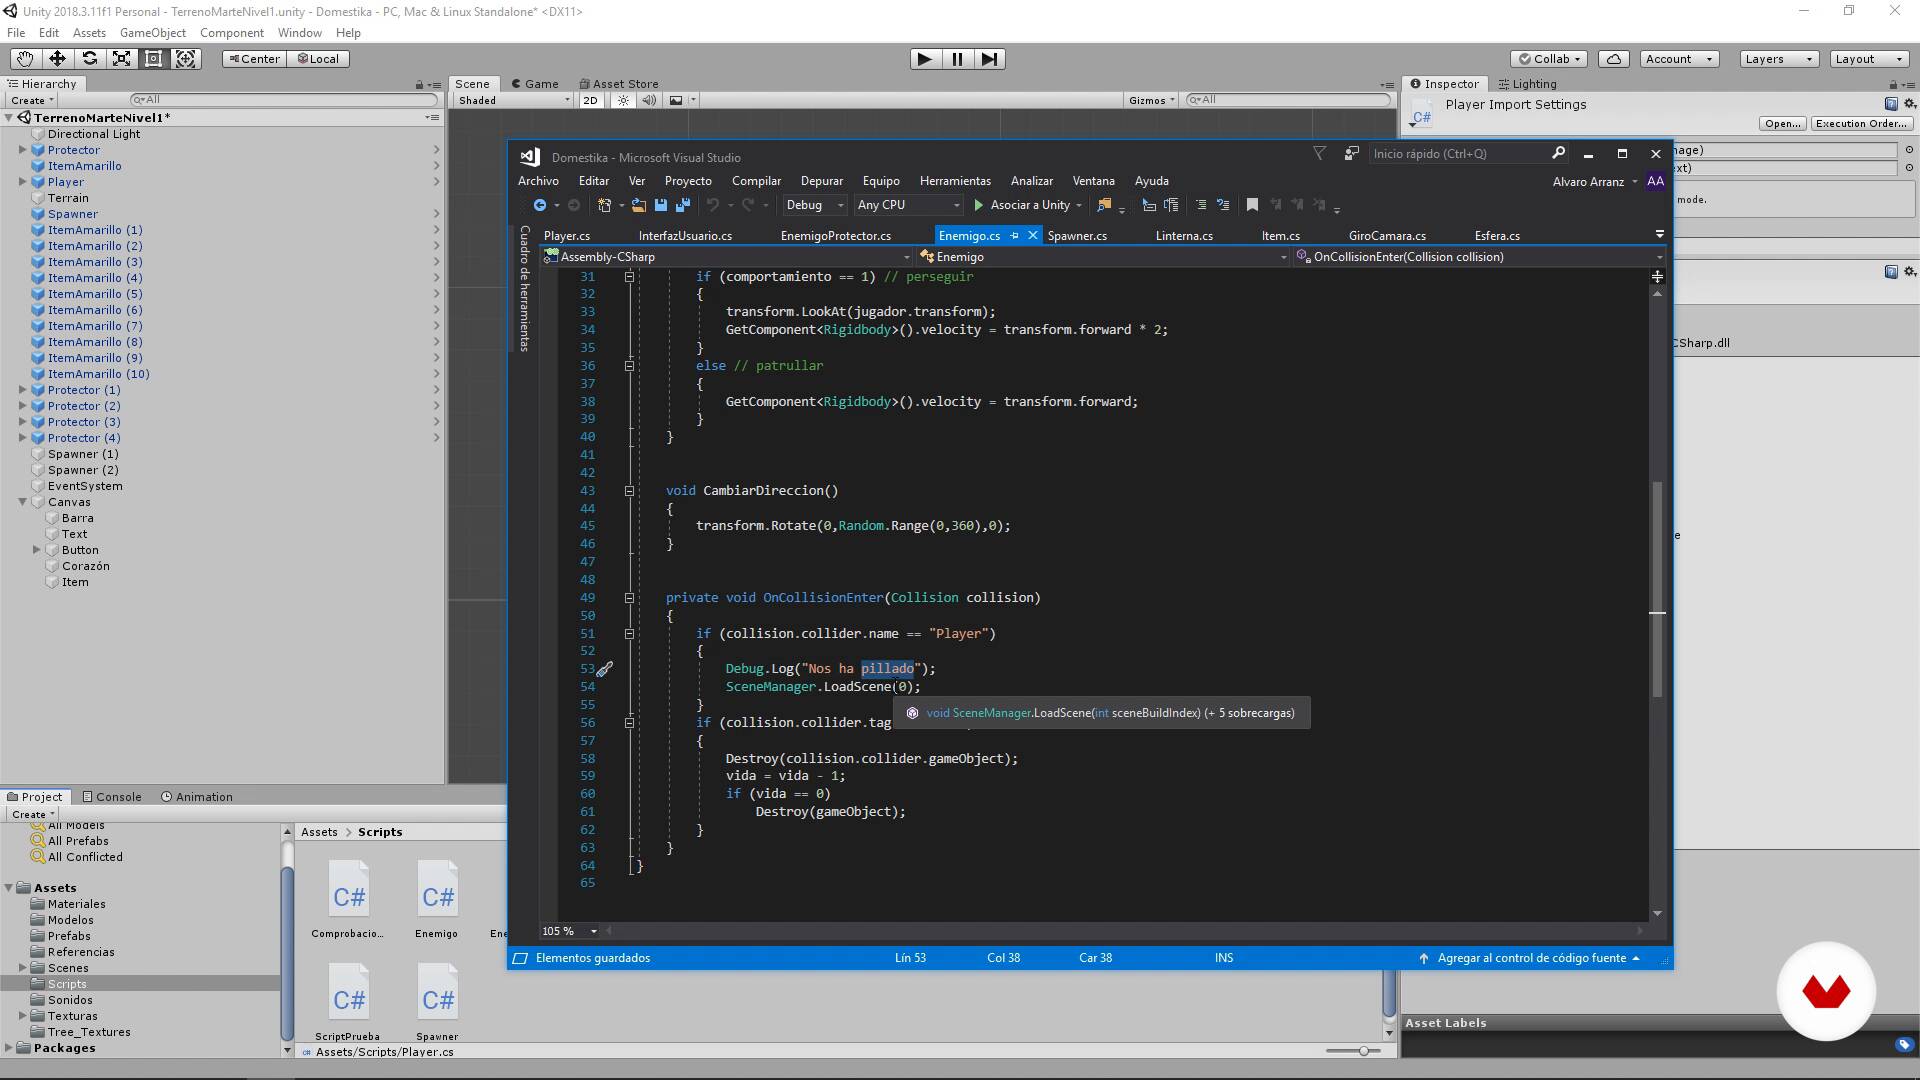The height and width of the screenshot is (1080, 1920).
Task: Open Unity cloud services
Action: tap(1613, 59)
